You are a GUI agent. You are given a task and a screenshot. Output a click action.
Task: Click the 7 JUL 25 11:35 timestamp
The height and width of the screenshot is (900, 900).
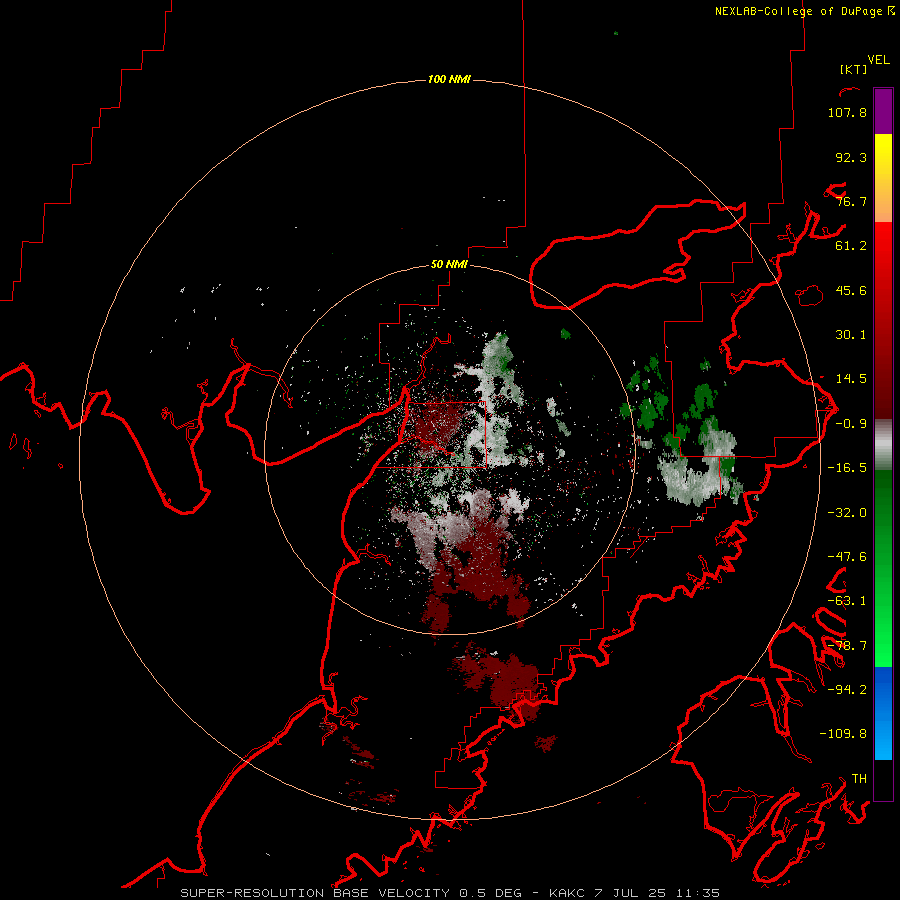pos(657,893)
